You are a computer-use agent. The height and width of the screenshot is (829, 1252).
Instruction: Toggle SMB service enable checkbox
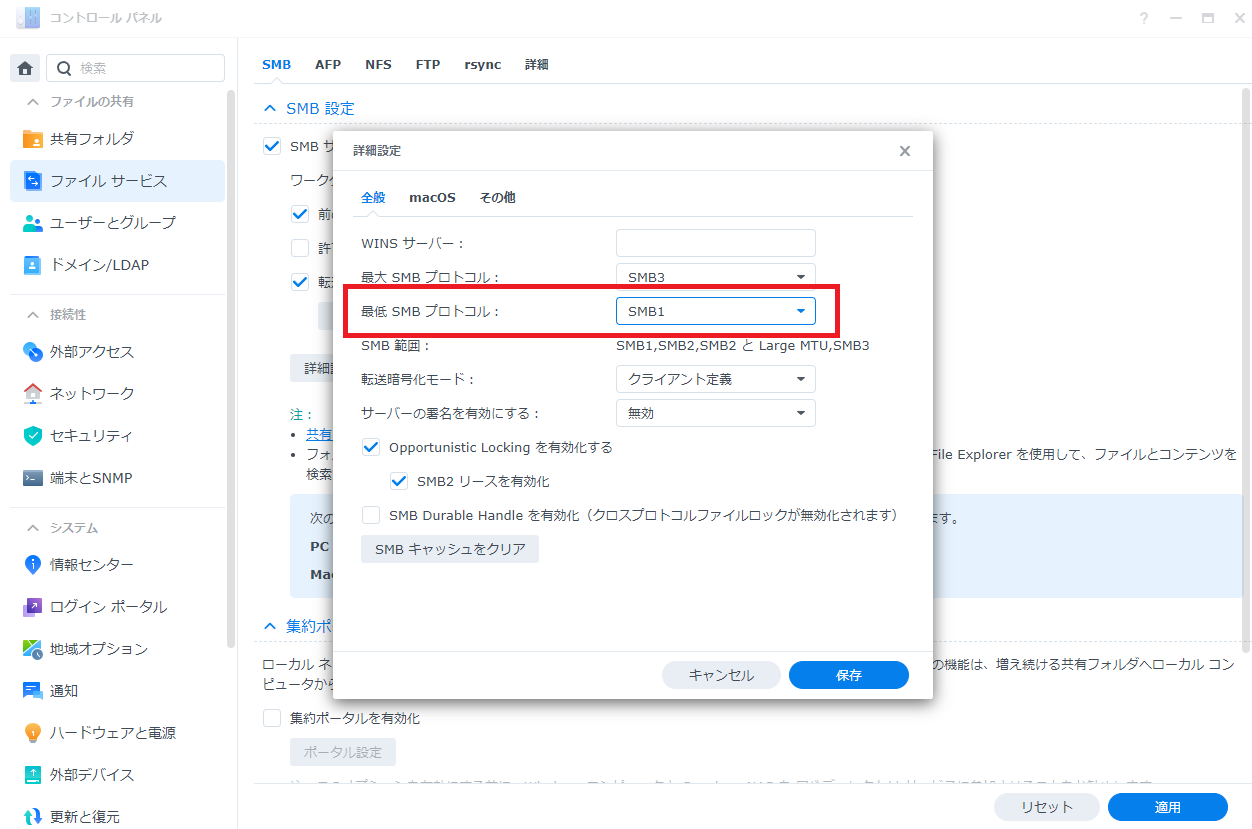coord(272,146)
